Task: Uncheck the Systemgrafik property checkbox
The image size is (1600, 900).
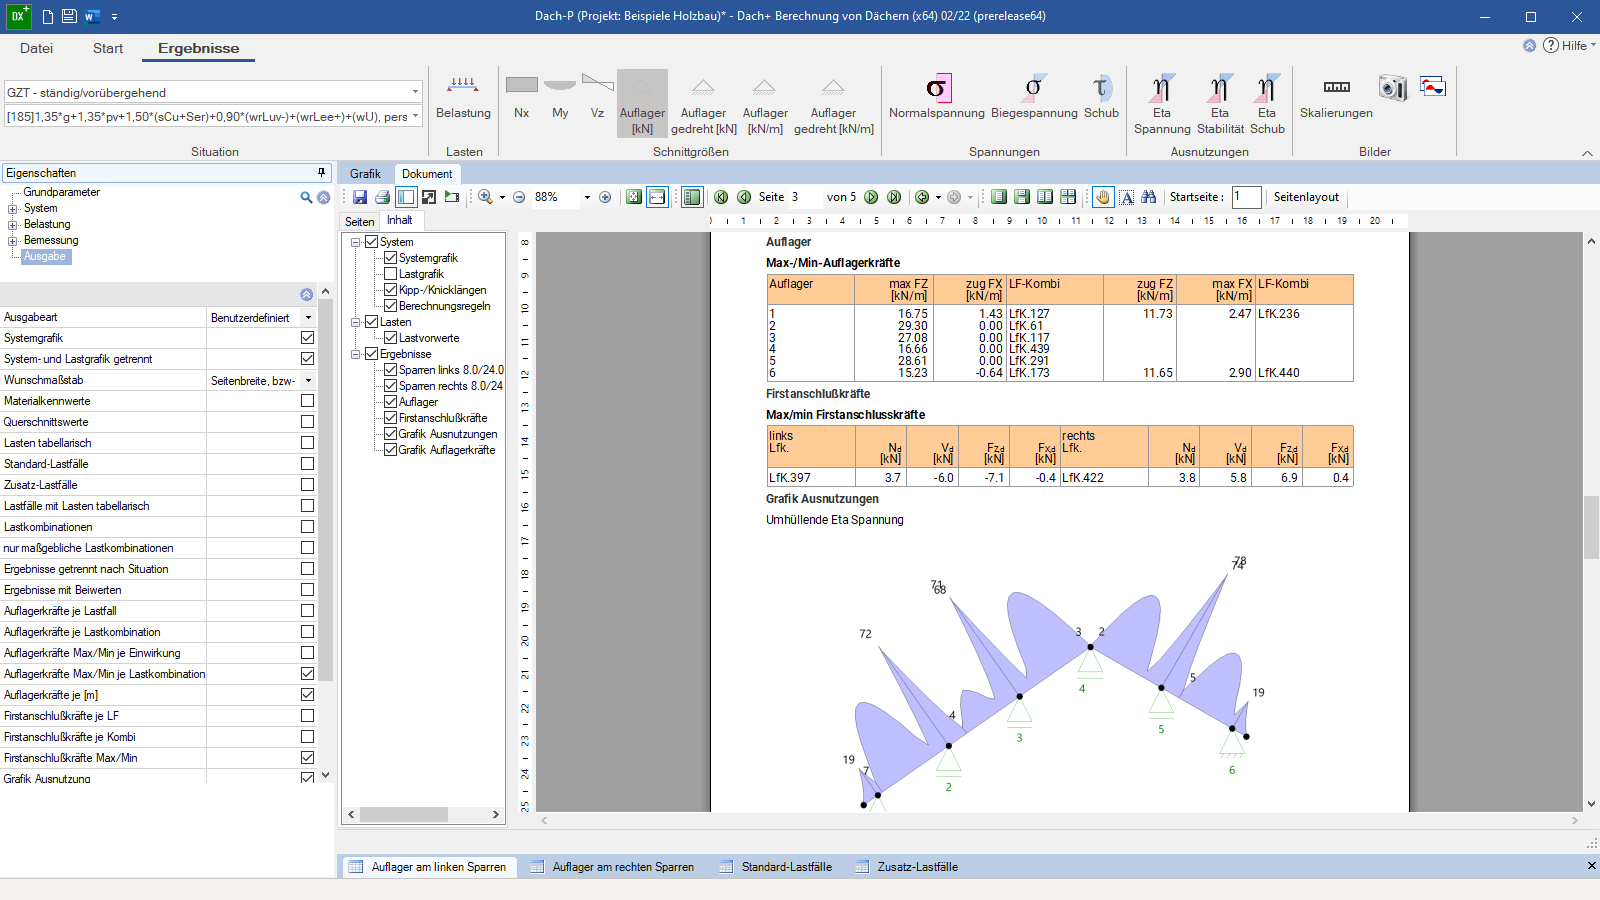Action: (307, 338)
